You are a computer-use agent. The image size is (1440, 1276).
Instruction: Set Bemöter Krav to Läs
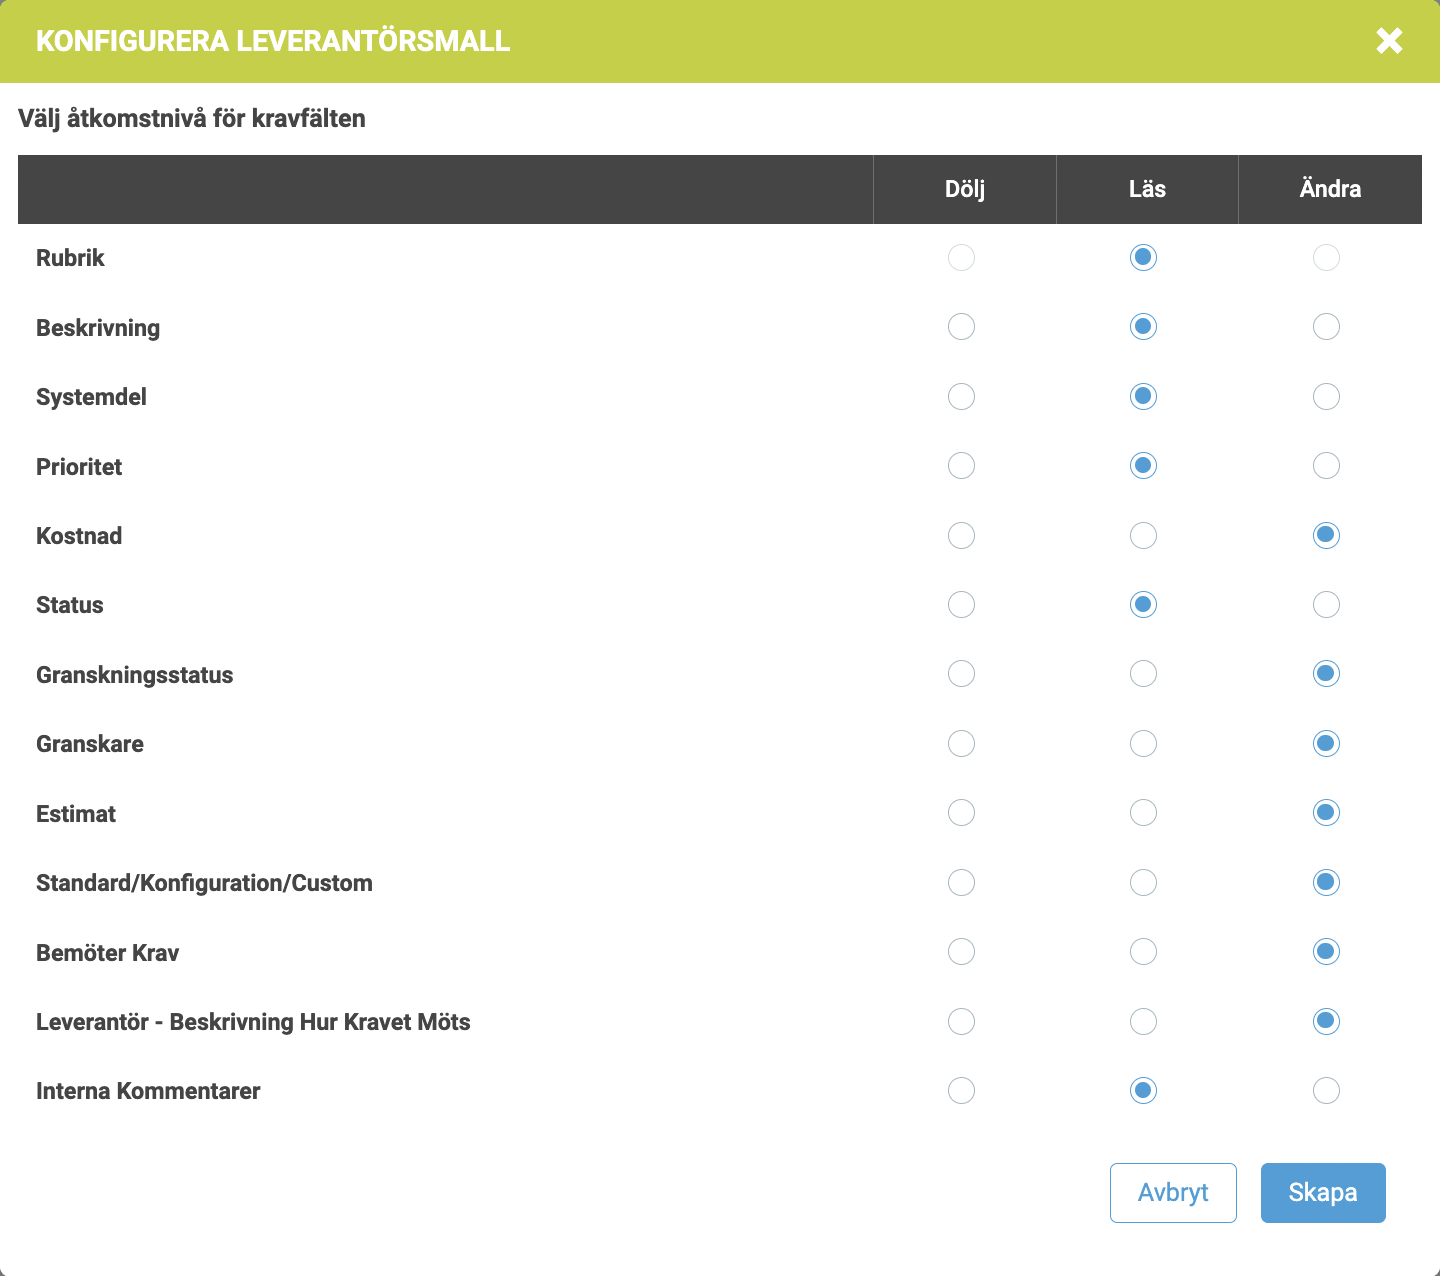pos(1143,952)
